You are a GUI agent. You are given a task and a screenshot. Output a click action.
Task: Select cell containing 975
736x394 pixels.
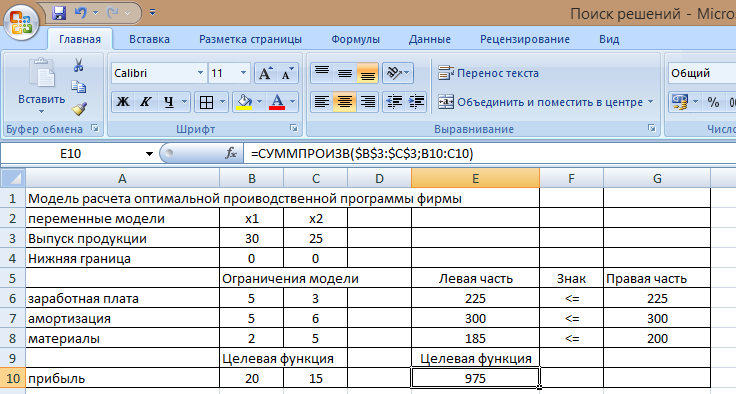(x=475, y=378)
